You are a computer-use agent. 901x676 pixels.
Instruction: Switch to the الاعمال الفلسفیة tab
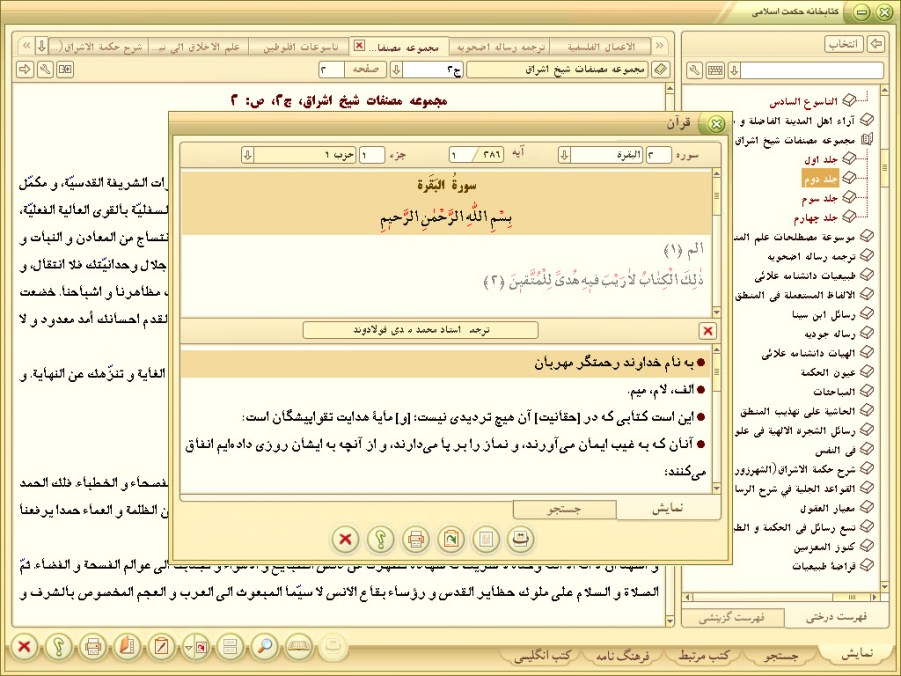pyautogui.click(x=600, y=47)
